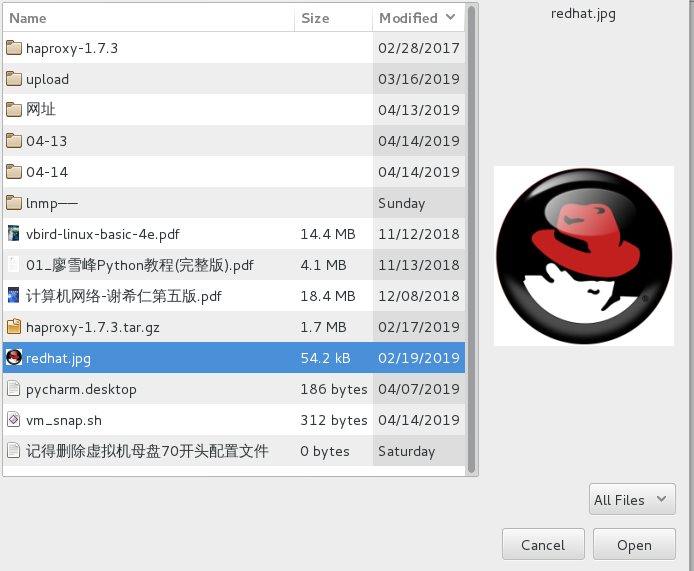This screenshot has width=694, height=571.
Task: Click the pycharm.desktop file icon
Action: tap(14, 389)
